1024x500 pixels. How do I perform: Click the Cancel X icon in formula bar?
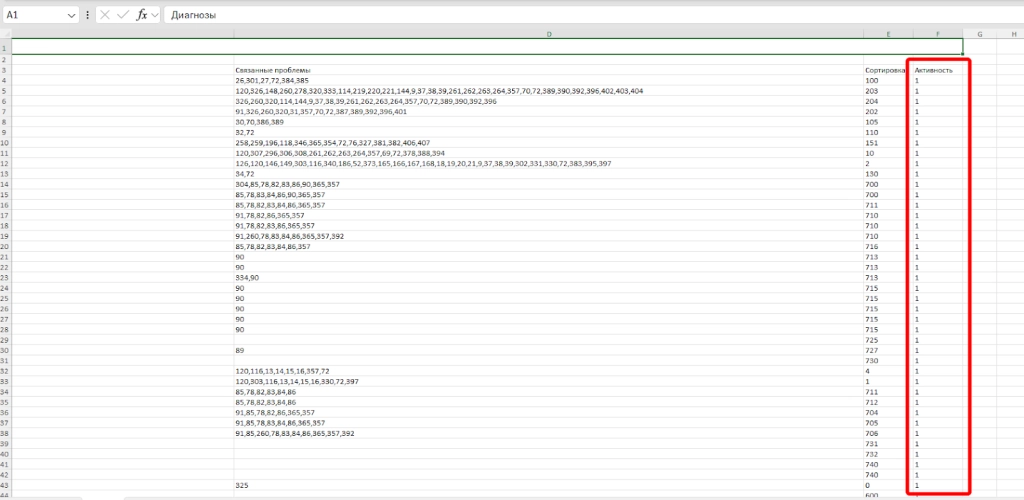[104, 15]
